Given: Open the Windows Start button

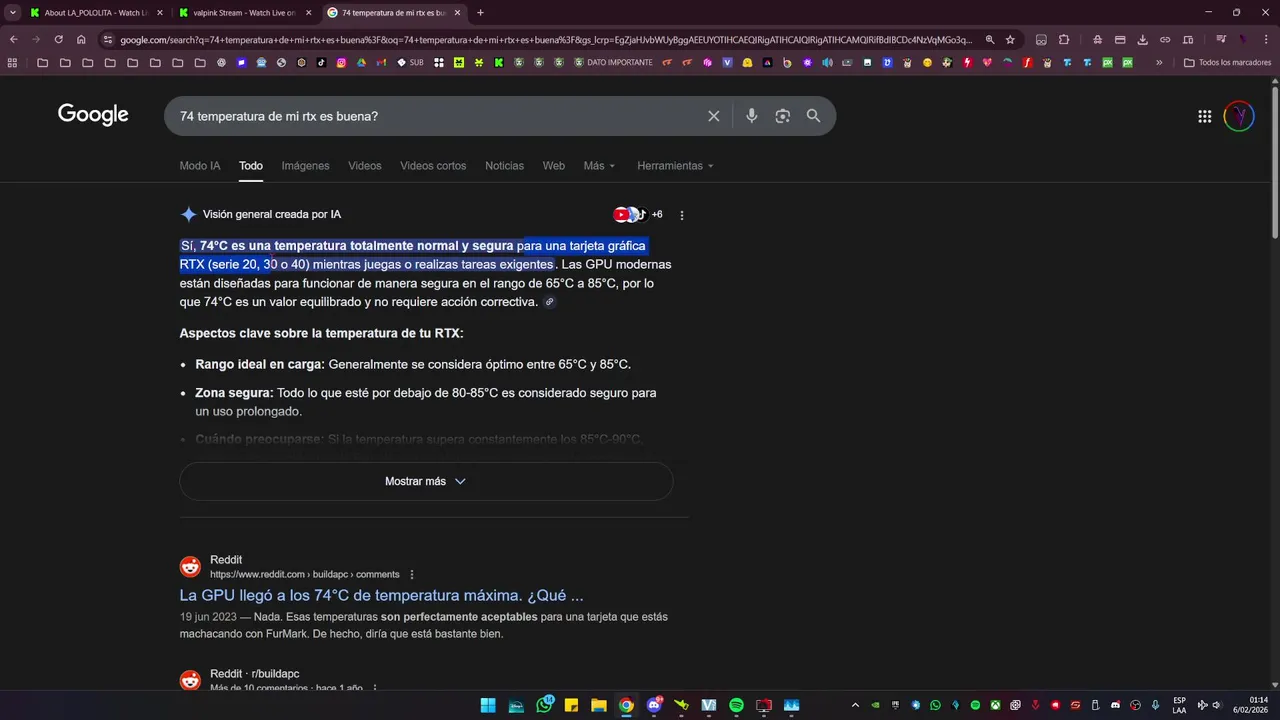Looking at the screenshot, I should [488, 705].
